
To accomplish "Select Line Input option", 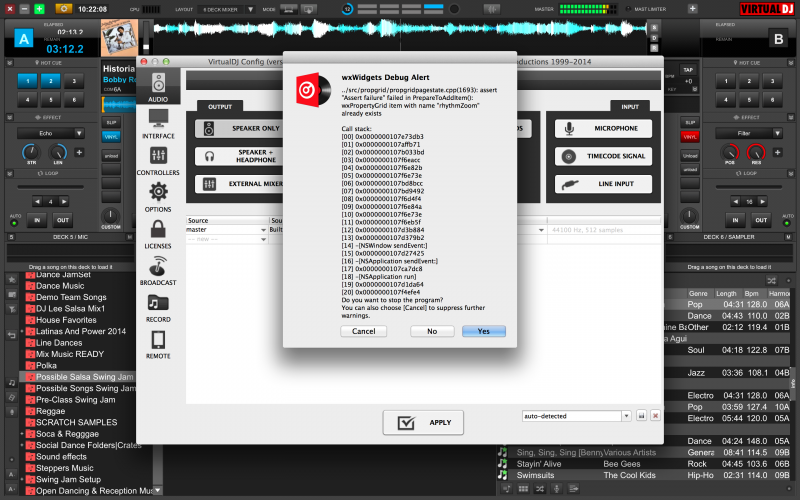I will tap(603, 184).
